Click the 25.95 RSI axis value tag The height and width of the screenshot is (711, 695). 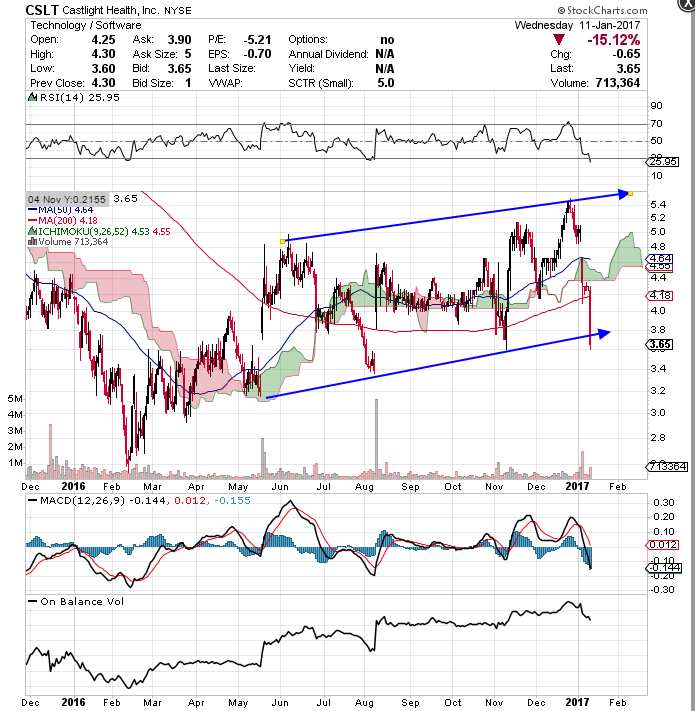coord(663,161)
